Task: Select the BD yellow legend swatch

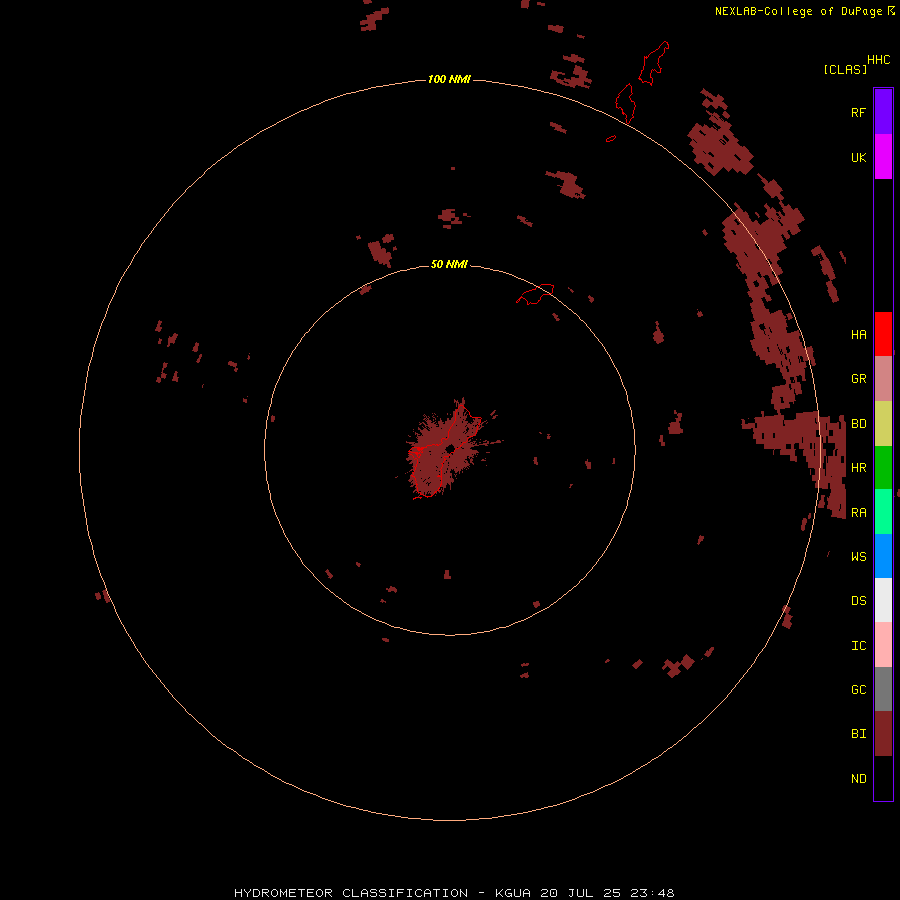Action: (x=883, y=424)
